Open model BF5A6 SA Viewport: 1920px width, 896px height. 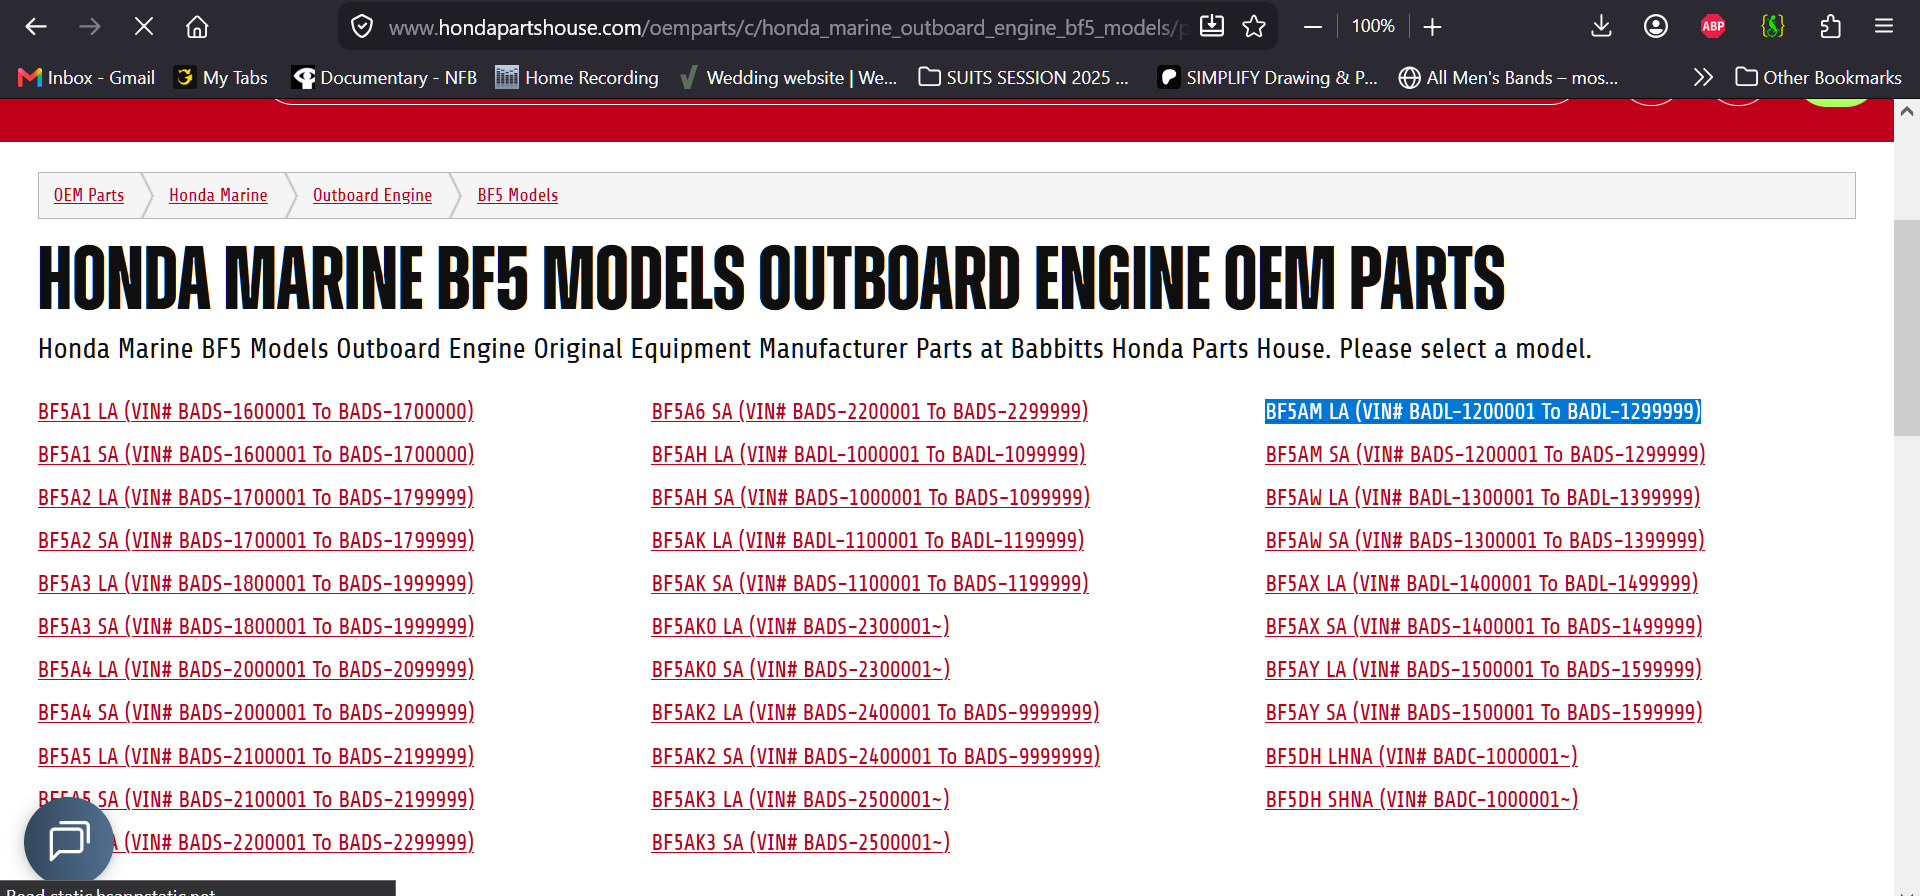coord(870,411)
